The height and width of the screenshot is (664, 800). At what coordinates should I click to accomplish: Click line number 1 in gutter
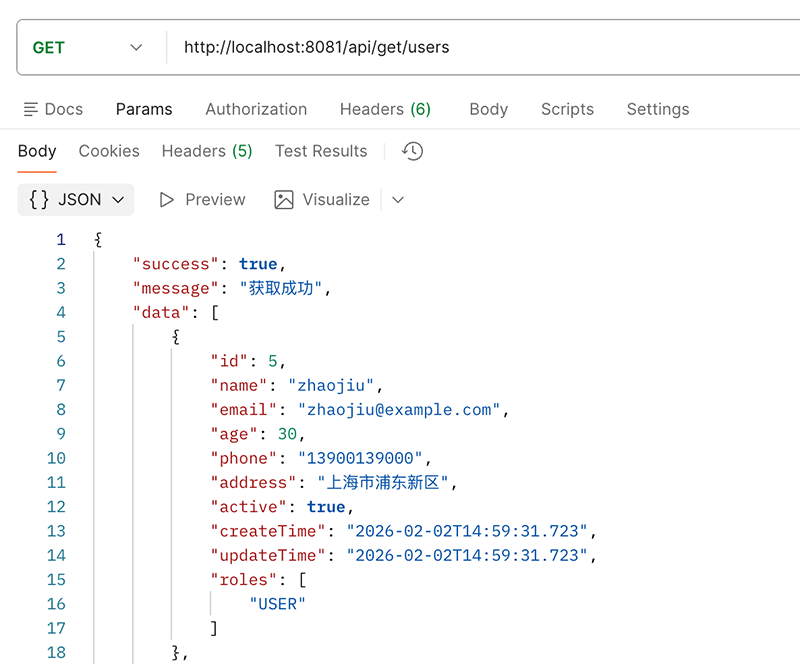(x=61, y=239)
